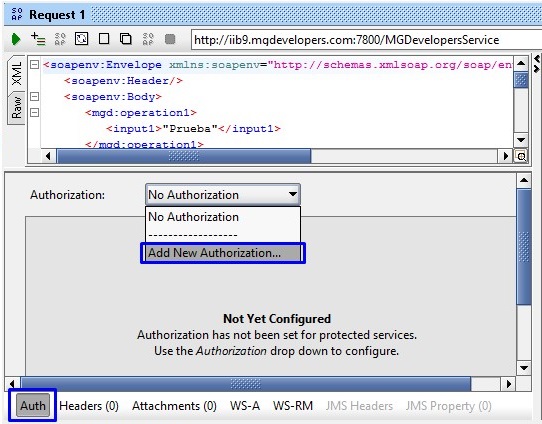
Task: Click the Auth panel scroll up arrow
Action: pos(524,180)
